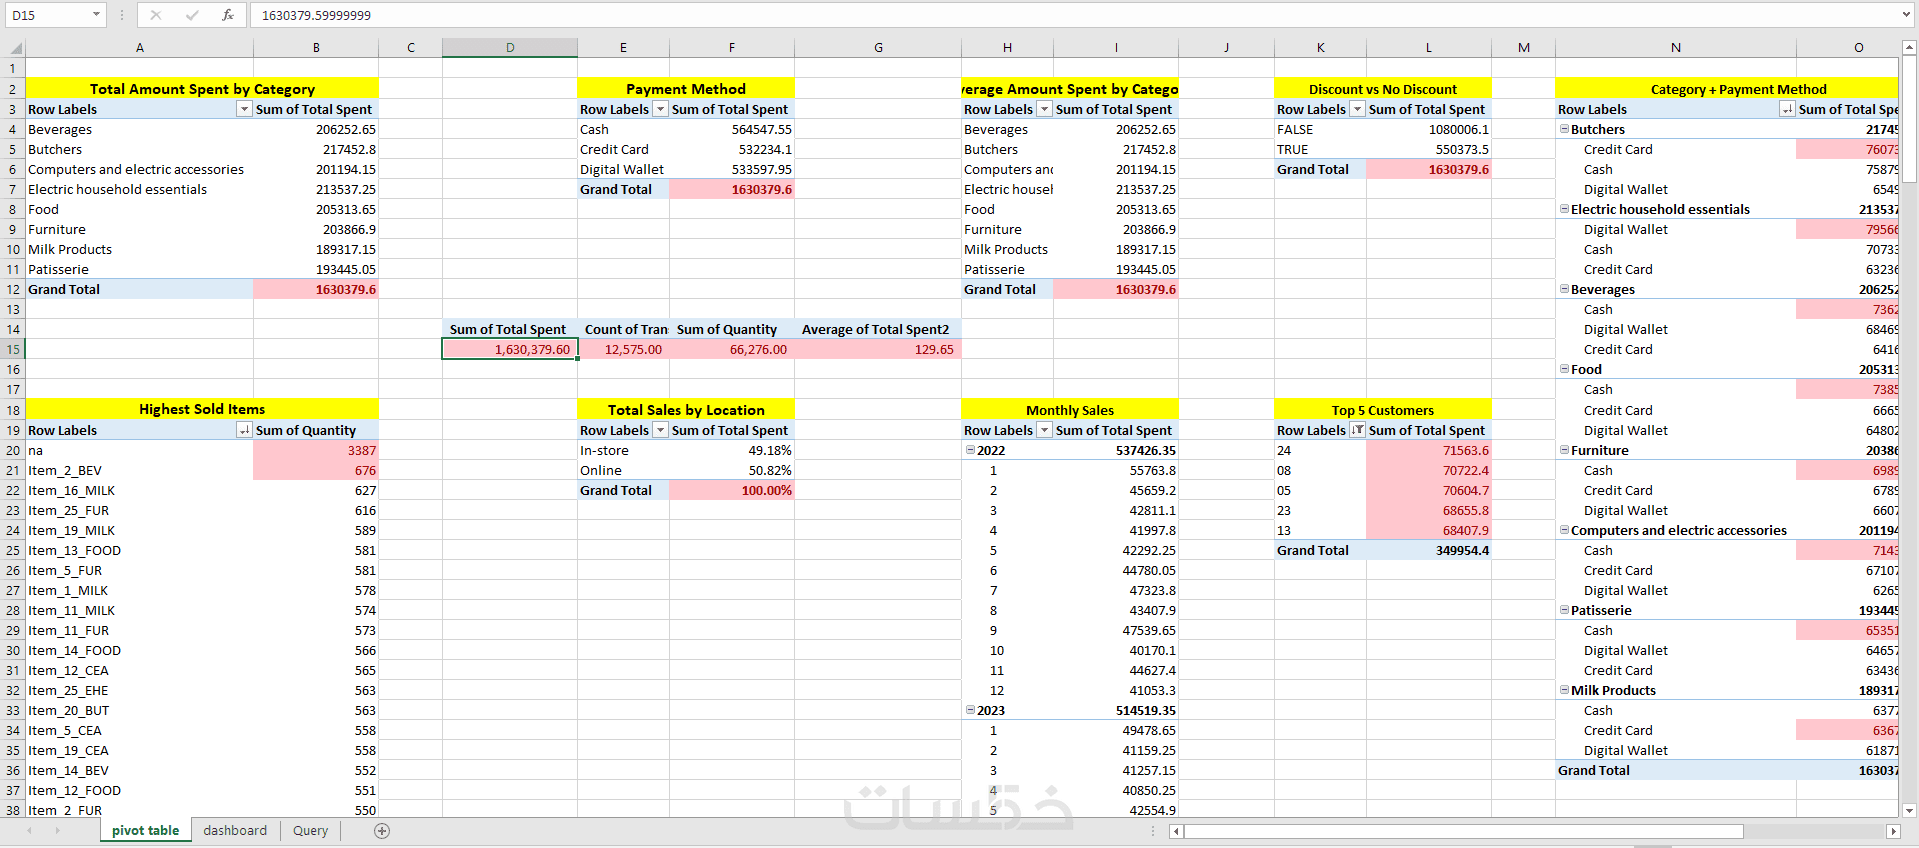This screenshot has width=1919, height=848.
Task: Open sort filter in Category + Payment Method table
Action: pyautogui.click(x=1787, y=109)
